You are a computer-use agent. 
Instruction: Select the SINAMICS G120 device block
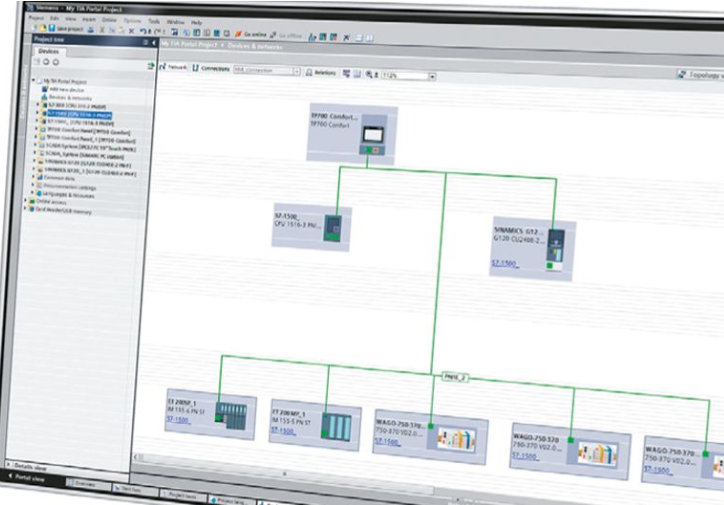pos(532,249)
